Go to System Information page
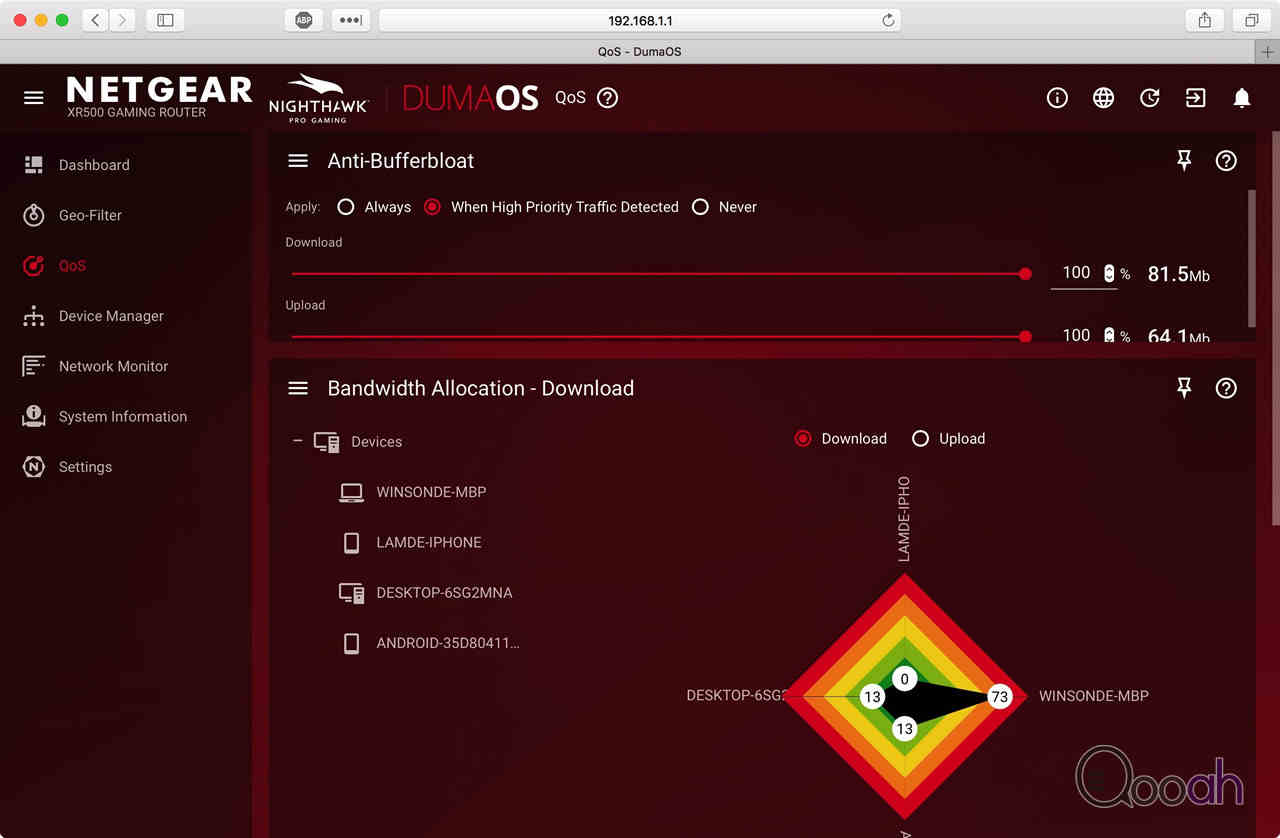This screenshot has height=838, width=1280. 123,416
